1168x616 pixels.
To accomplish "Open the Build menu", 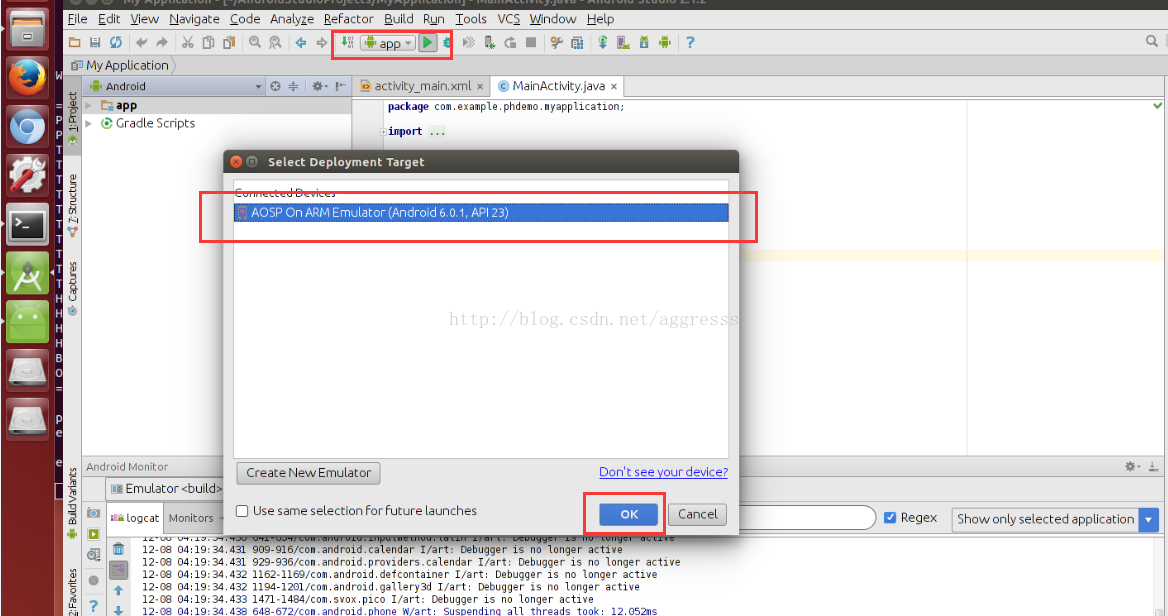I will point(399,19).
